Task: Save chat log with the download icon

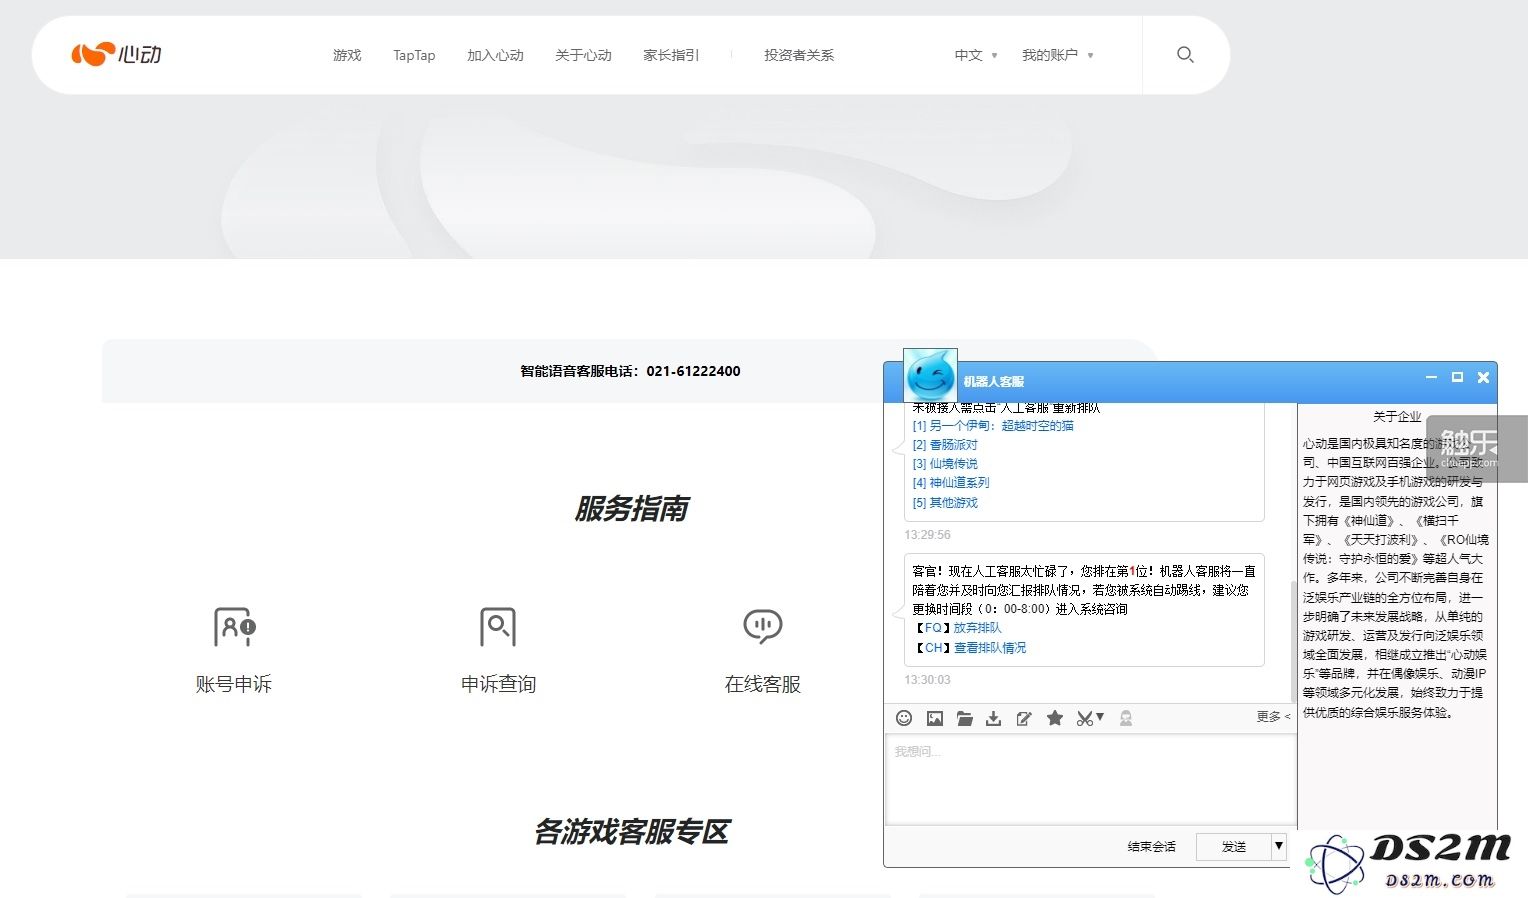Action: (x=993, y=718)
